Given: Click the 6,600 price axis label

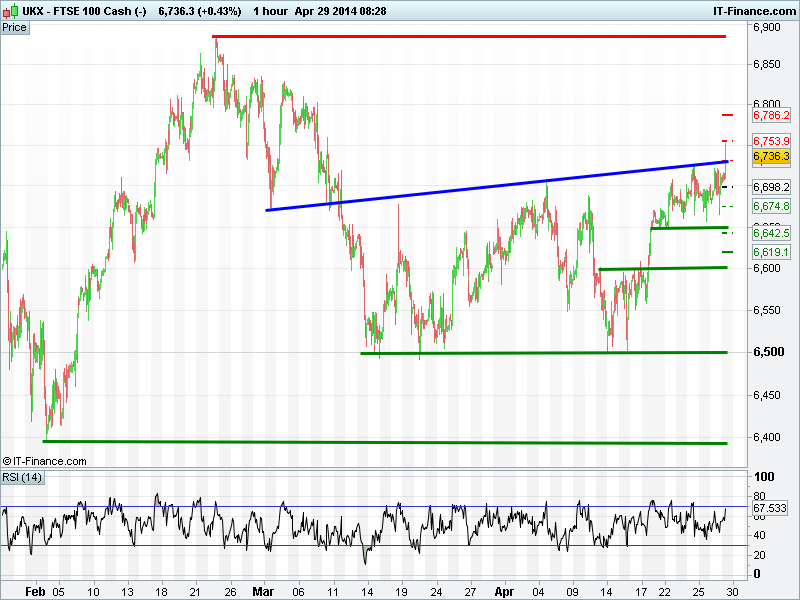Looking at the screenshot, I should coord(767,268).
